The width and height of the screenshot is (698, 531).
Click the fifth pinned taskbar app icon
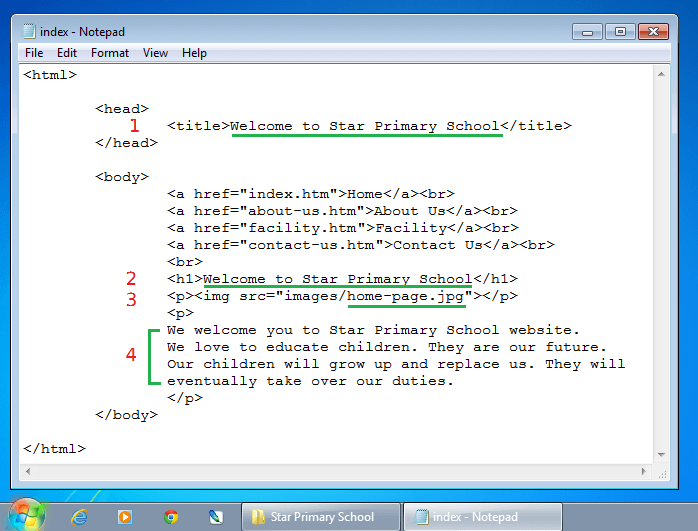click(216, 517)
